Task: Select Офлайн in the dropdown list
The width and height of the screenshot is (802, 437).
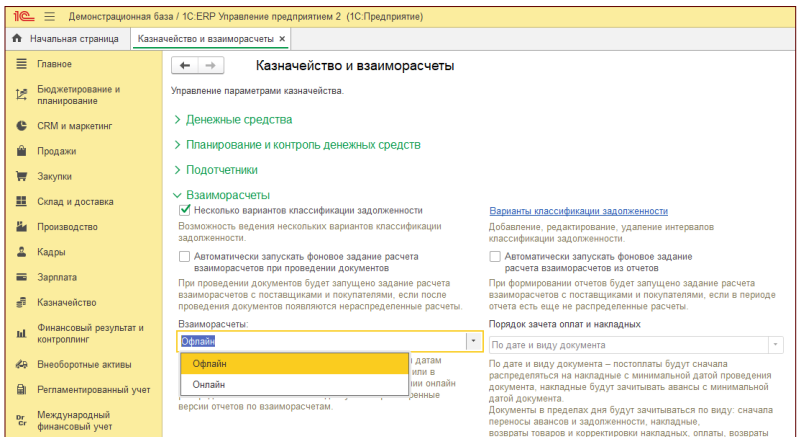Action: click(x=295, y=364)
